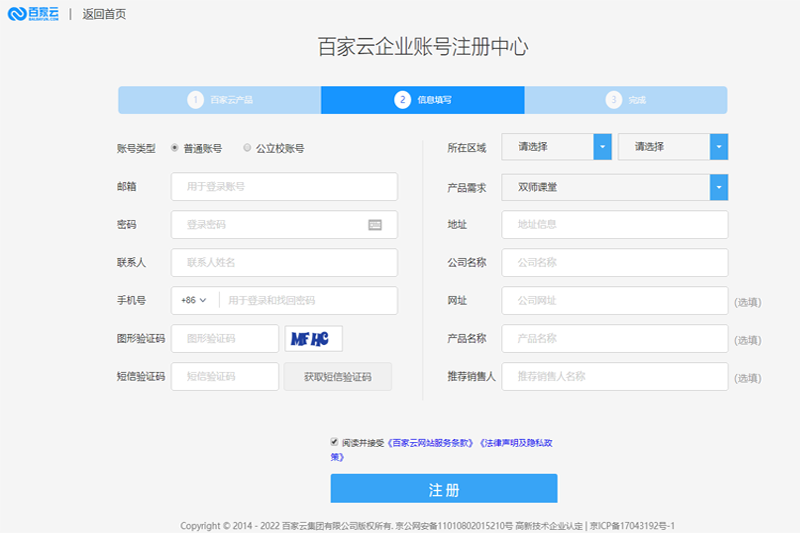Open the first 所在区域 请选择 dropdown
This screenshot has width=800, height=533.
click(557, 147)
